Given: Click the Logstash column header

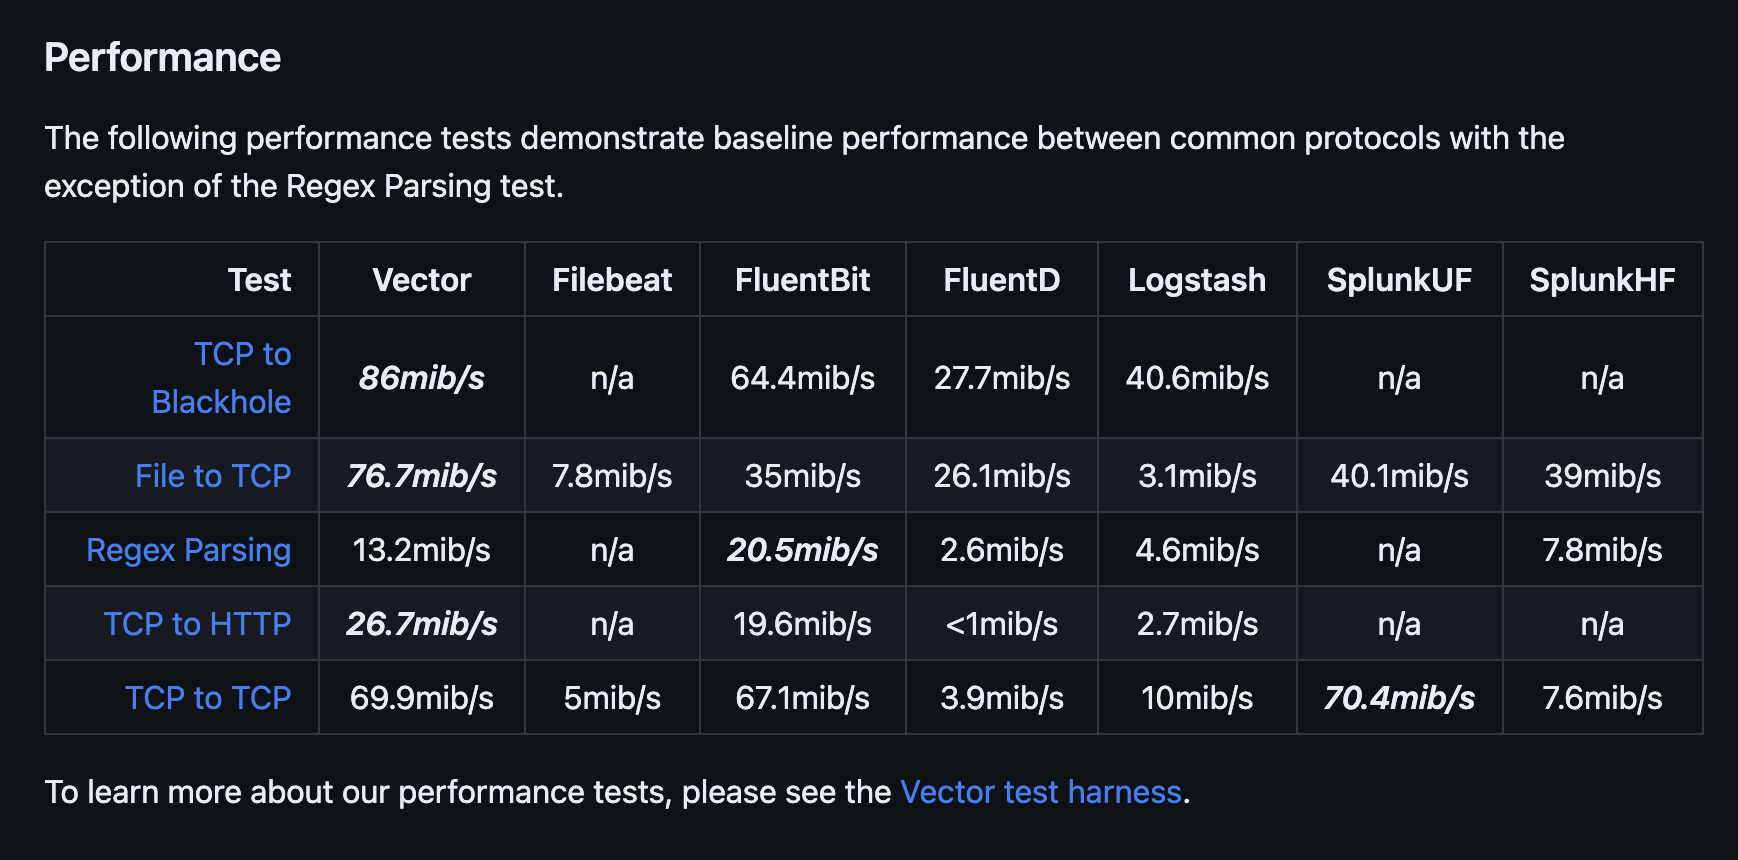Looking at the screenshot, I should (1197, 280).
